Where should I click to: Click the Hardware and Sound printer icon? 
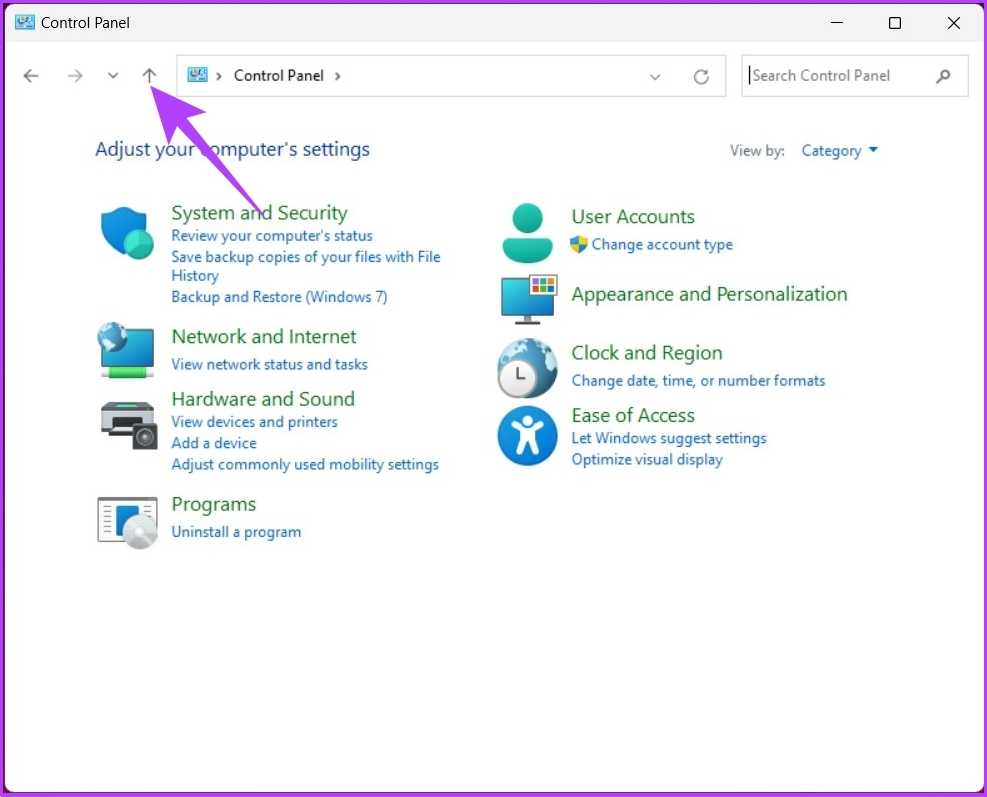129,425
